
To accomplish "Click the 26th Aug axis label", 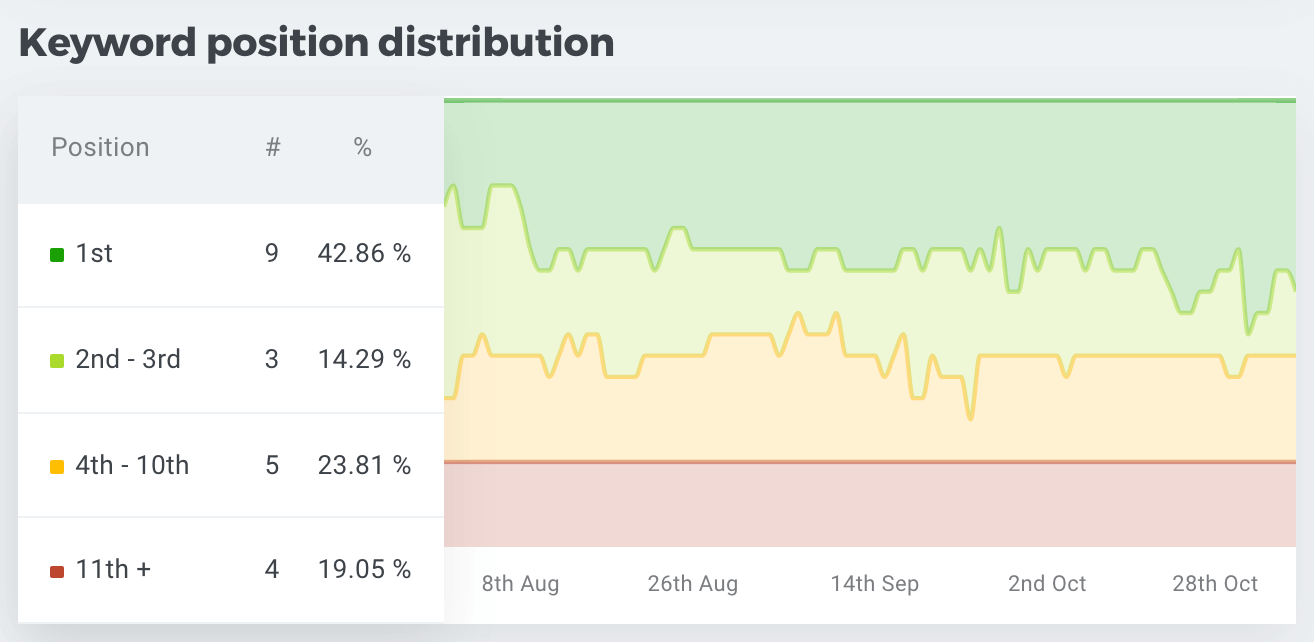I will coord(691,584).
